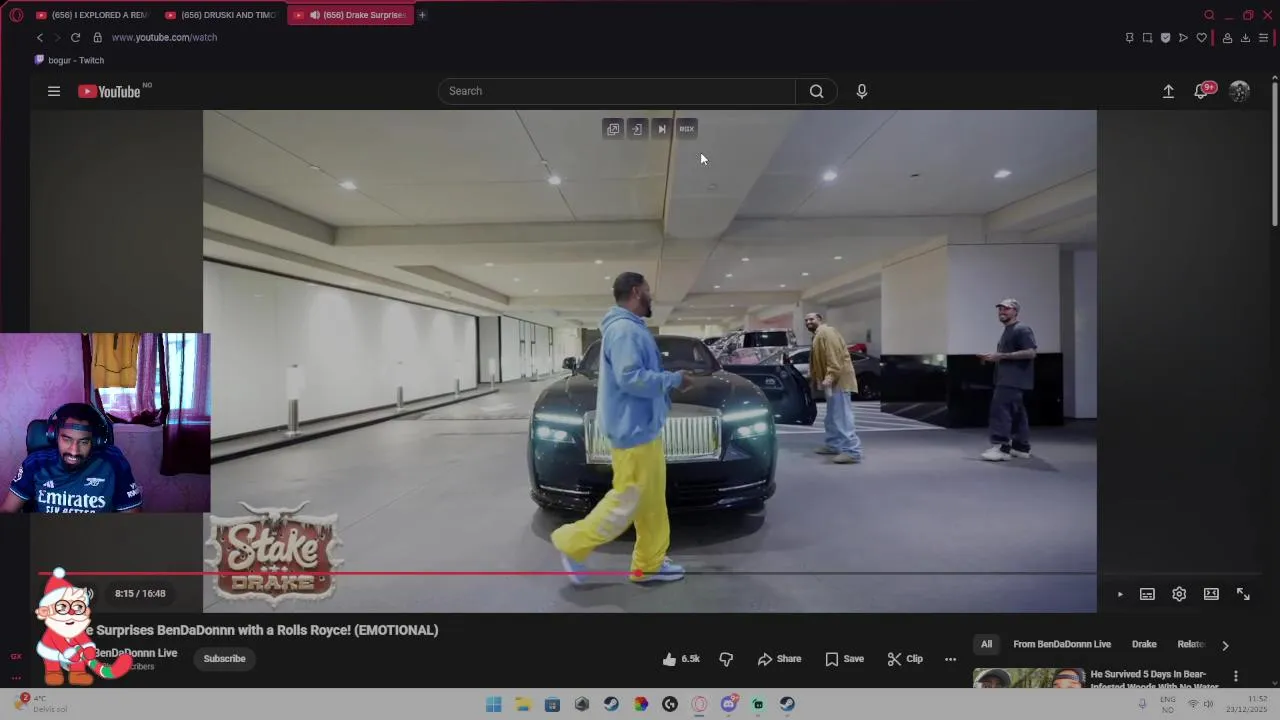Select the 'All' filter chip
Screen dimensions: 1280x720
pyautogui.click(x=986, y=645)
